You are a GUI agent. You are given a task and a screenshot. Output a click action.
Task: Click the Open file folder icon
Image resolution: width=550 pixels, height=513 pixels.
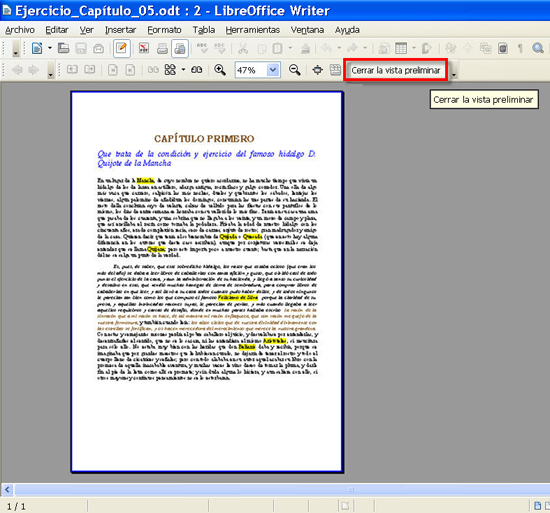click(63, 48)
